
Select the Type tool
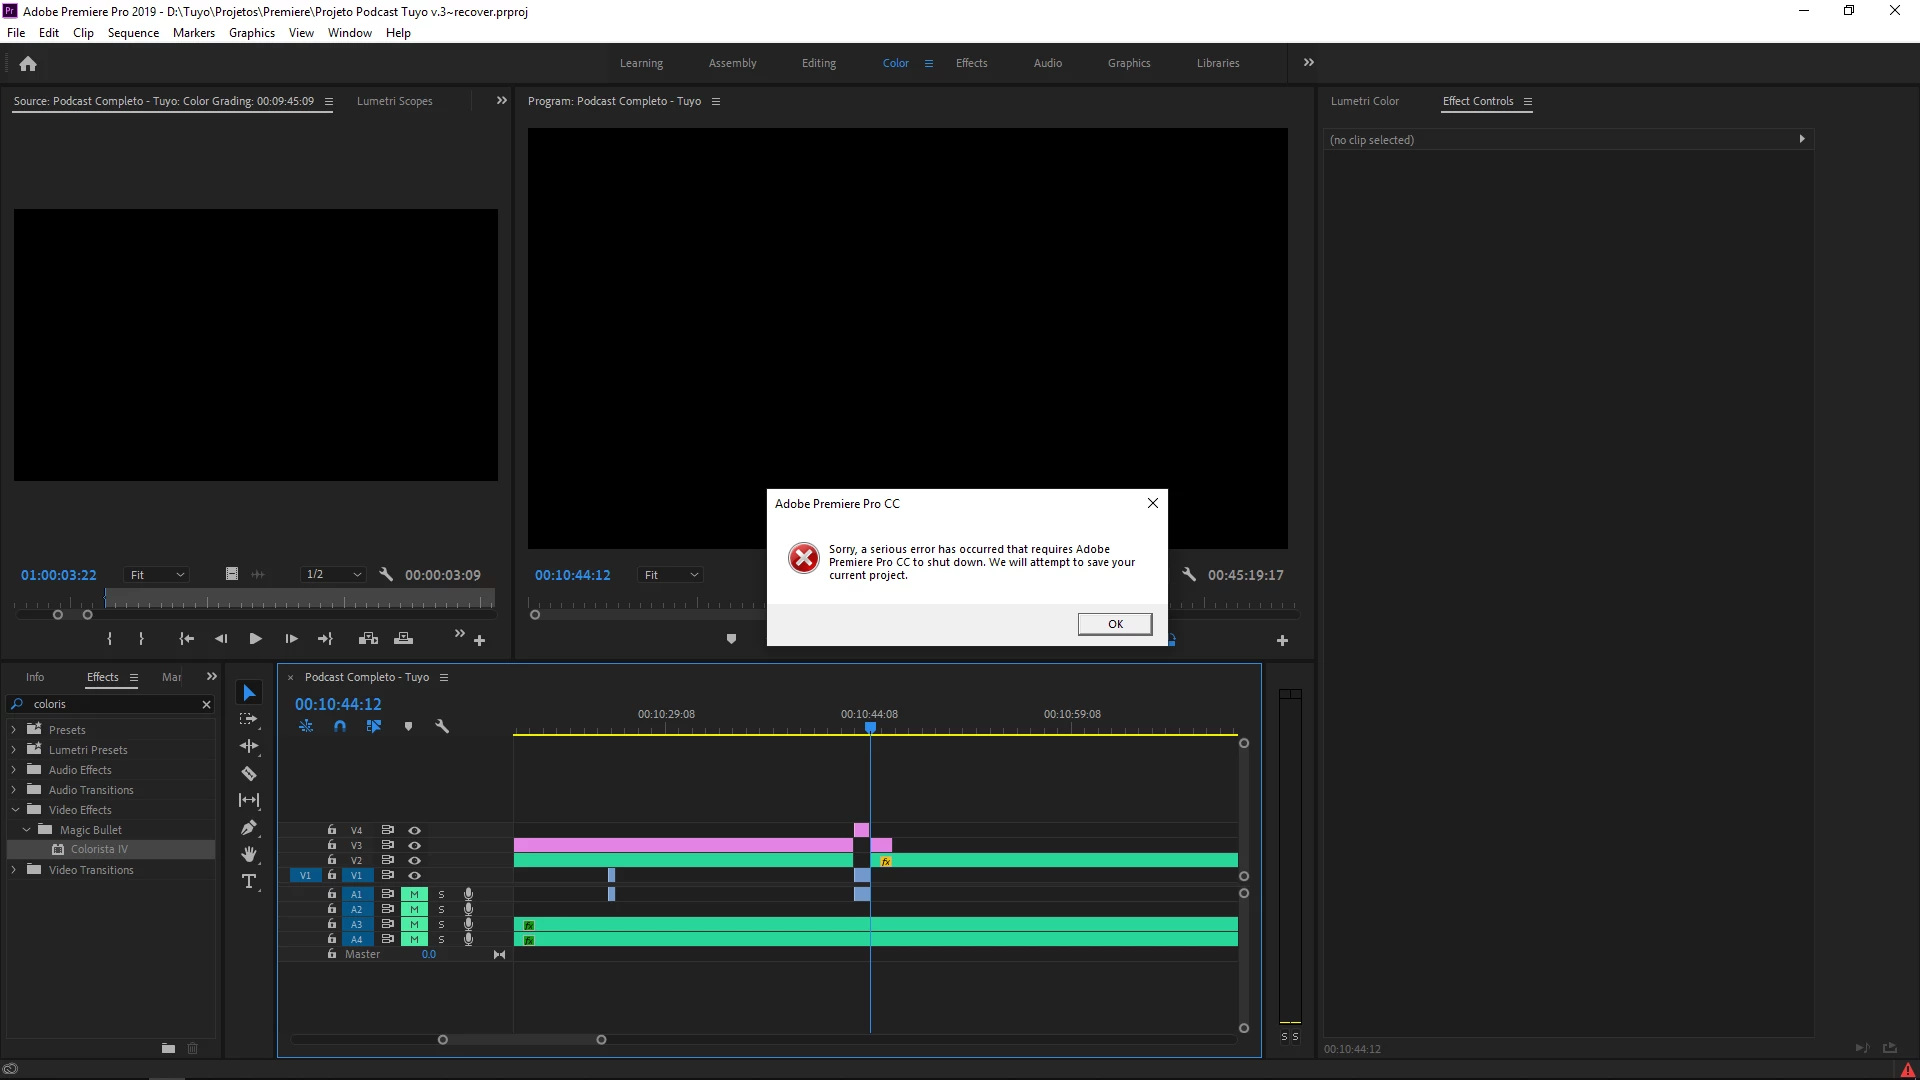pyautogui.click(x=249, y=881)
